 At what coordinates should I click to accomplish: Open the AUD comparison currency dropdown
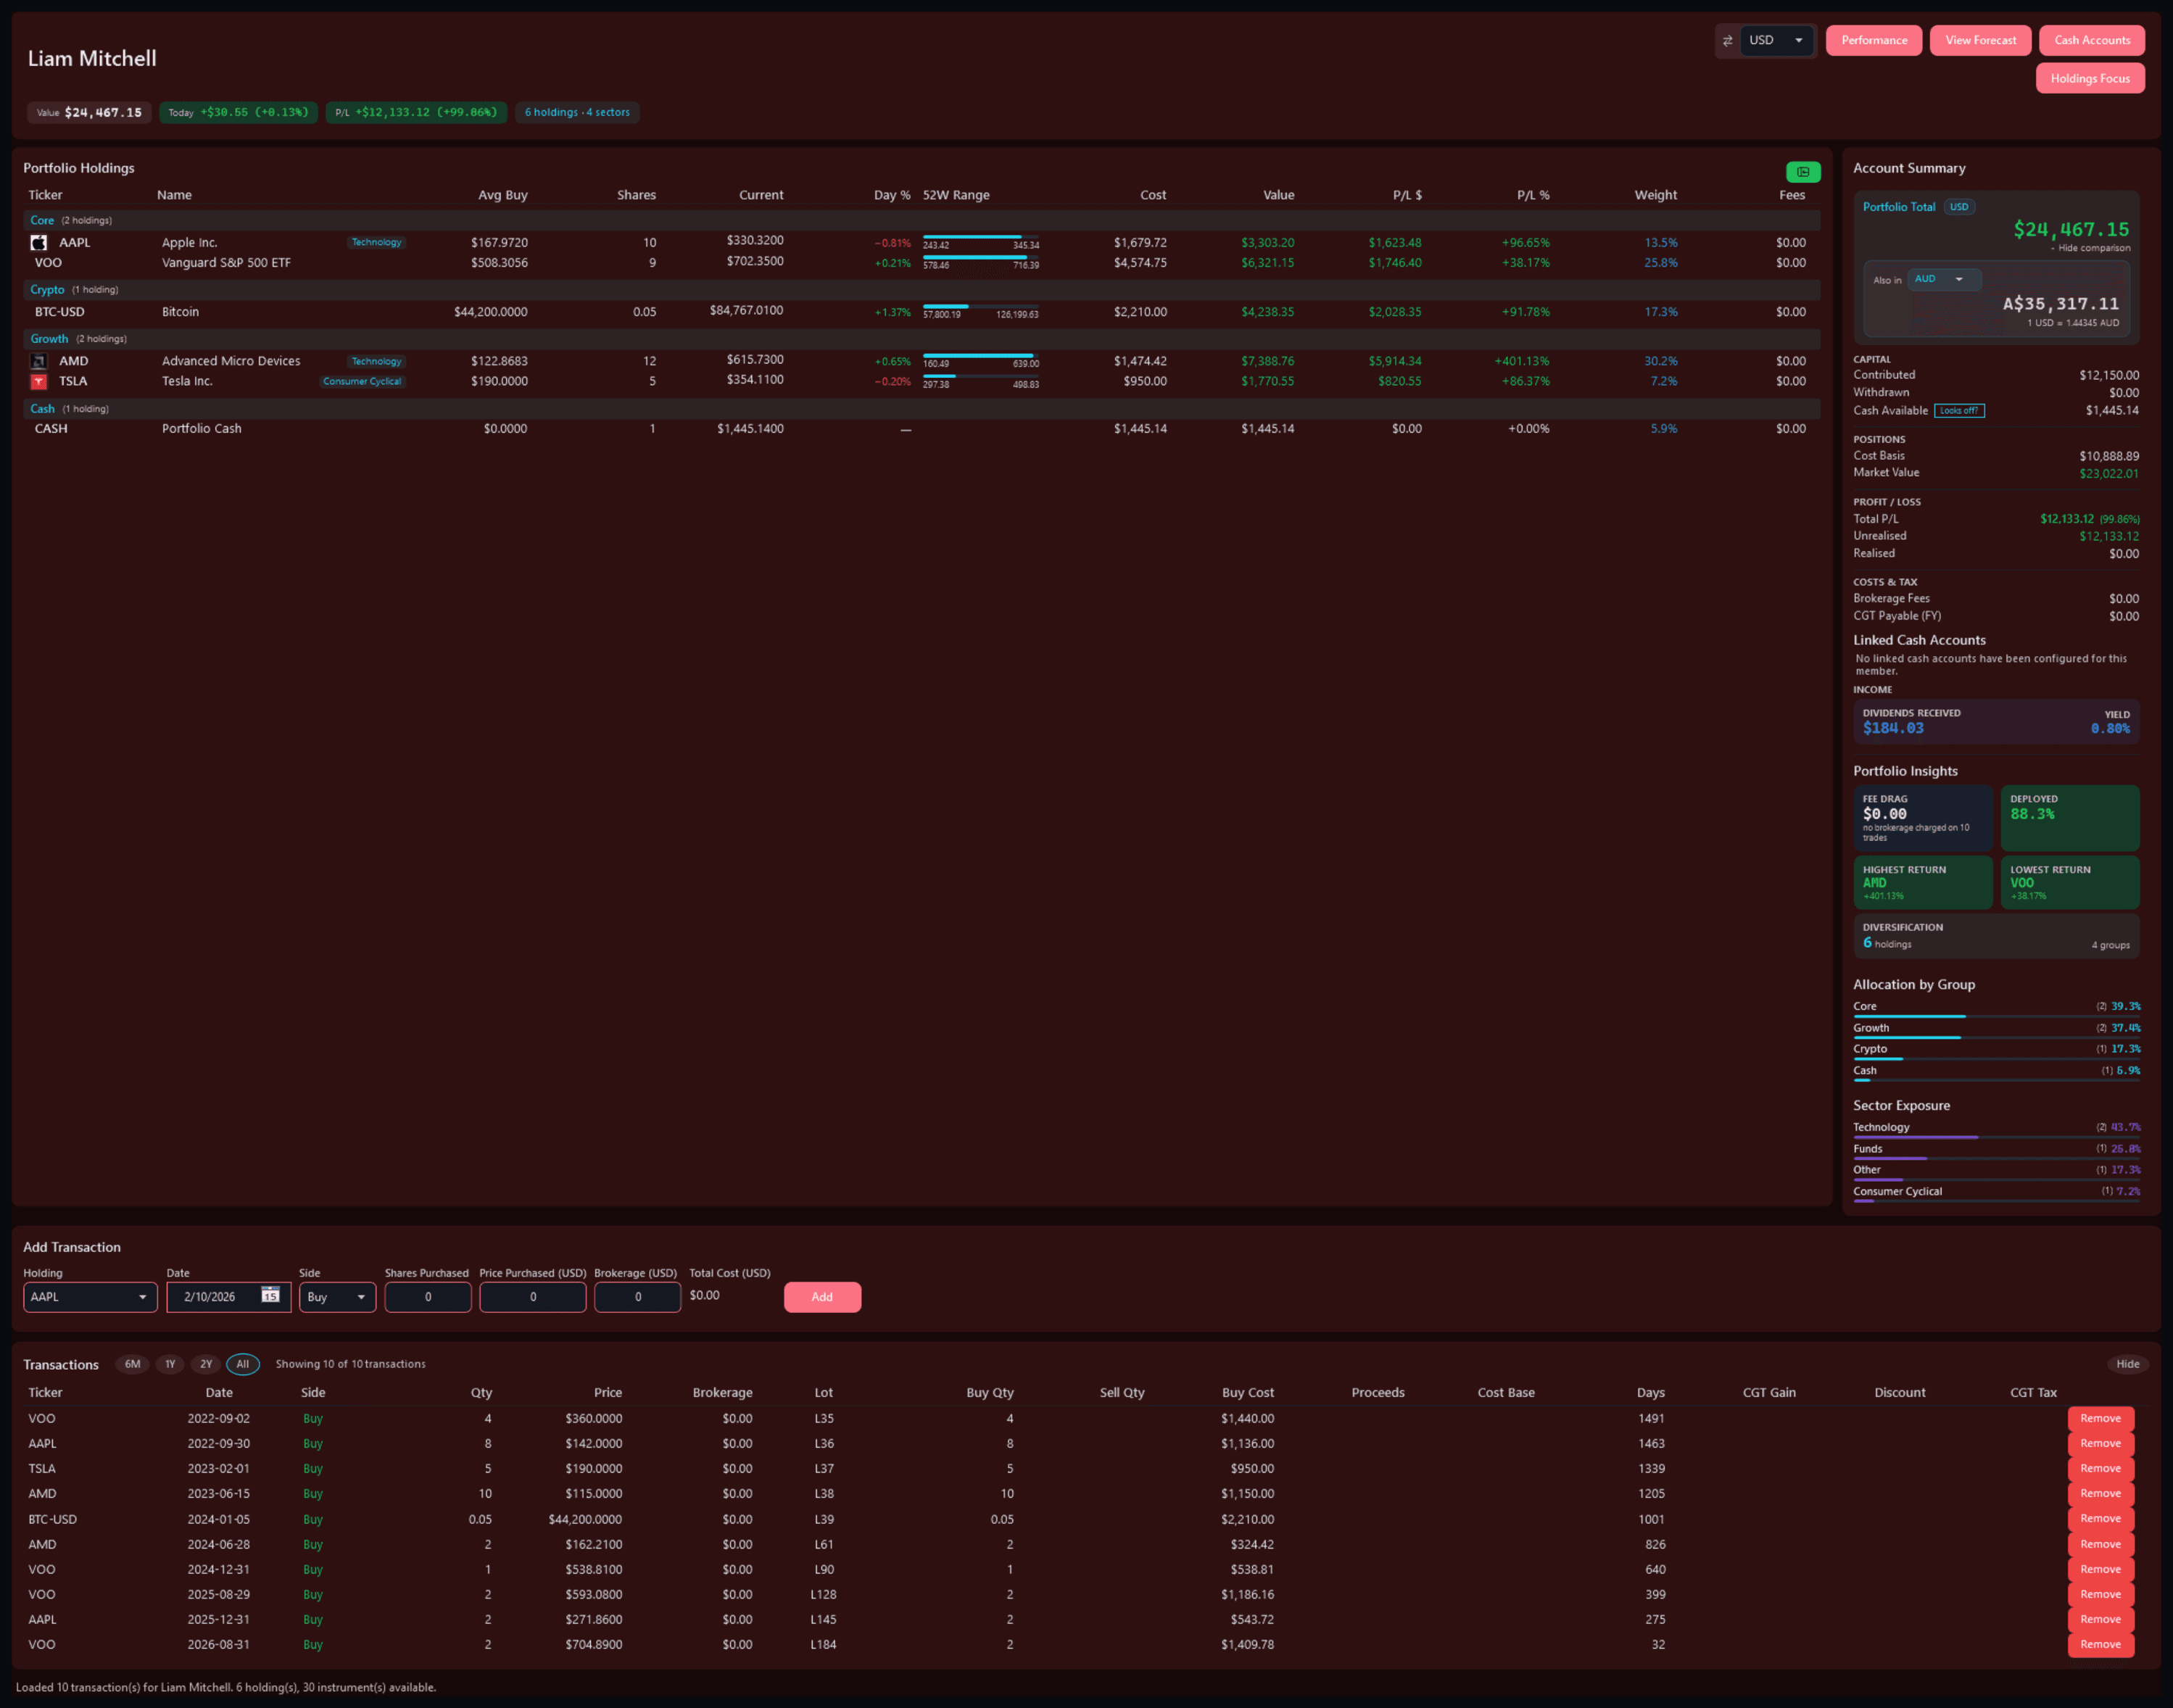(x=1943, y=279)
